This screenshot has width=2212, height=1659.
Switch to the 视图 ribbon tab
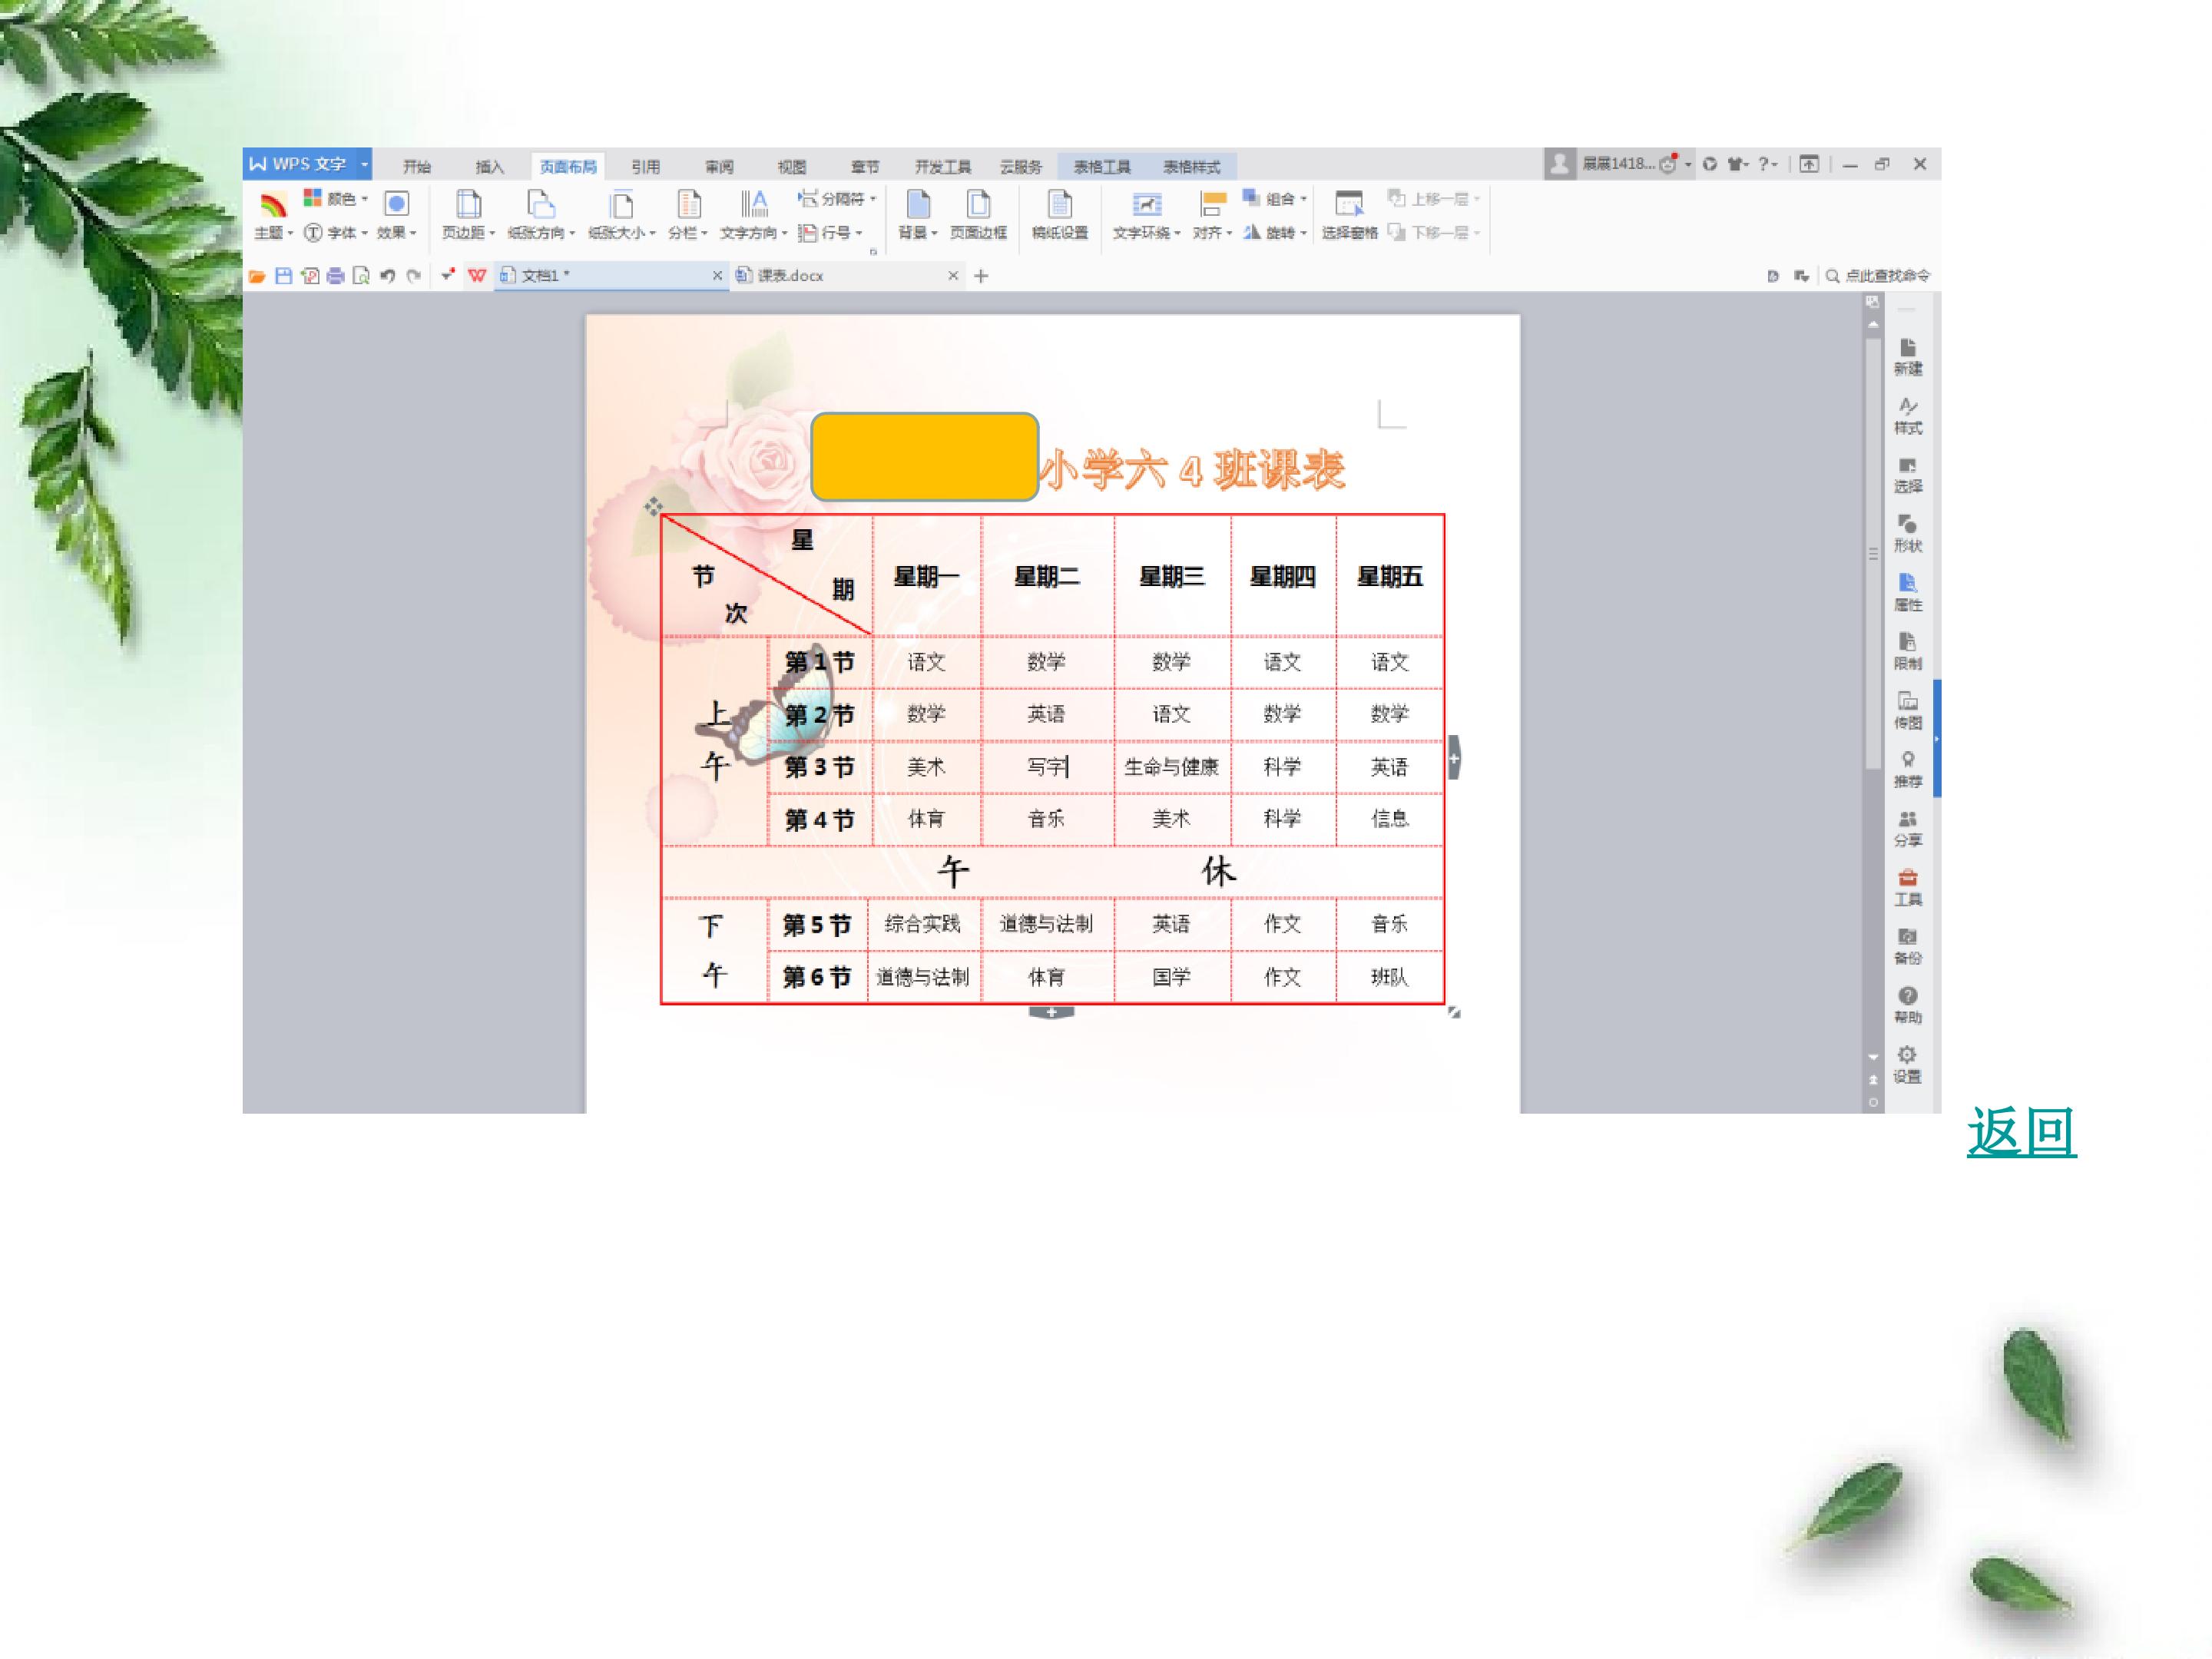click(792, 167)
